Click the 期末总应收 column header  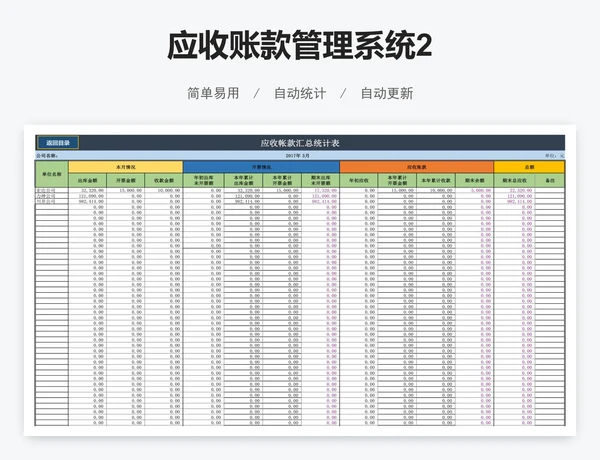[519, 180]
